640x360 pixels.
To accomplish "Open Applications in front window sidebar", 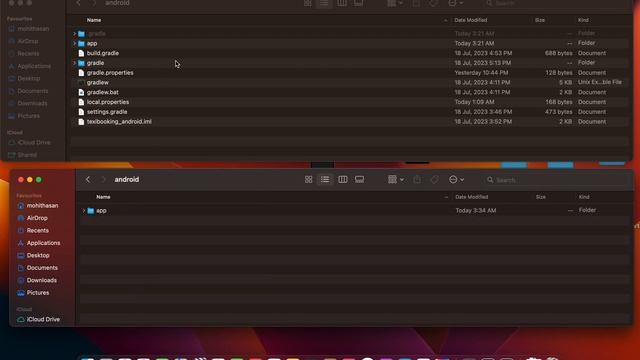I will tap(39, 243).
